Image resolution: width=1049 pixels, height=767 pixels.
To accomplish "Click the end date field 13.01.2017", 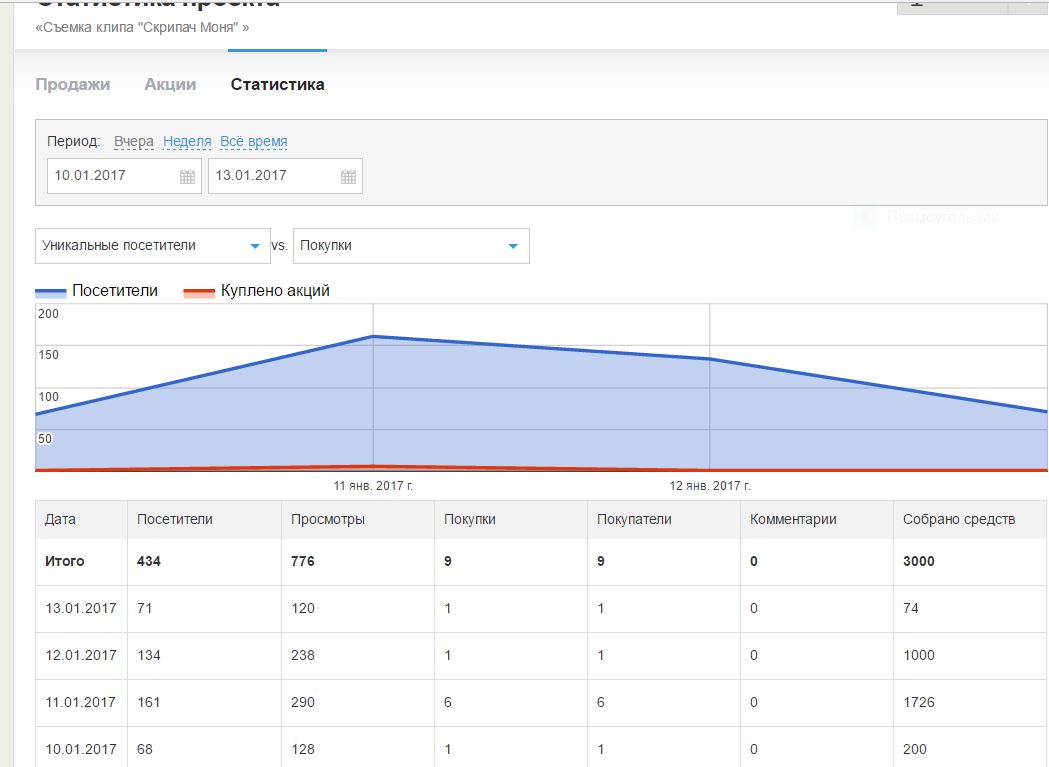I will (x=272, y=176).
